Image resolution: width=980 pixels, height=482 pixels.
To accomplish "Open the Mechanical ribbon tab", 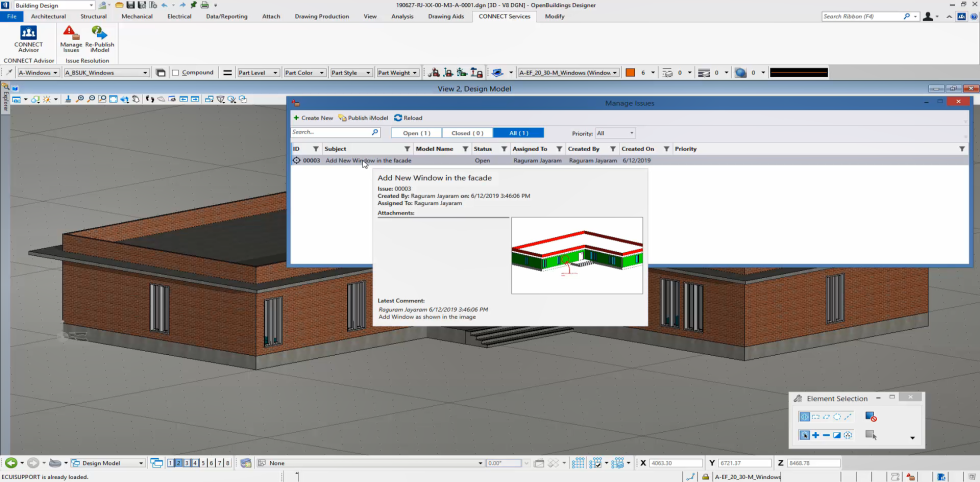I will pos(137,16).
